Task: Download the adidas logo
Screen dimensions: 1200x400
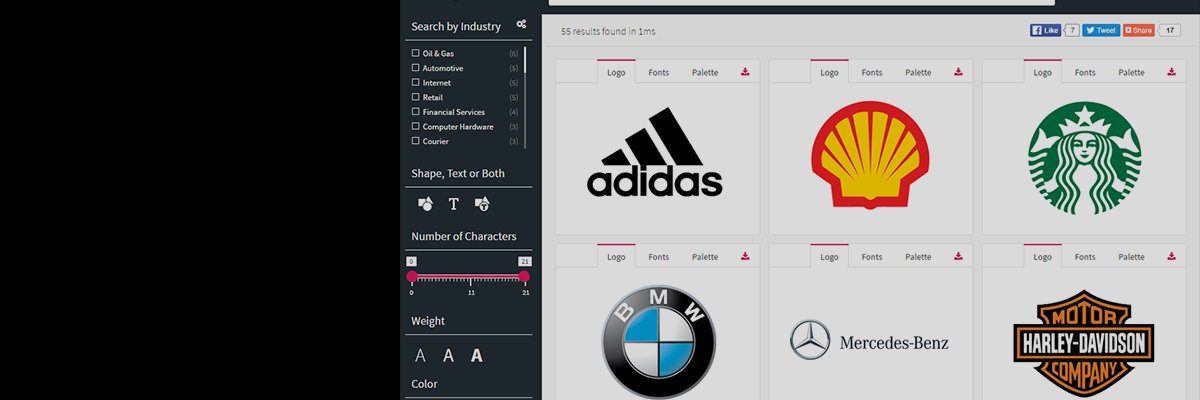Action: click(745, 72)
